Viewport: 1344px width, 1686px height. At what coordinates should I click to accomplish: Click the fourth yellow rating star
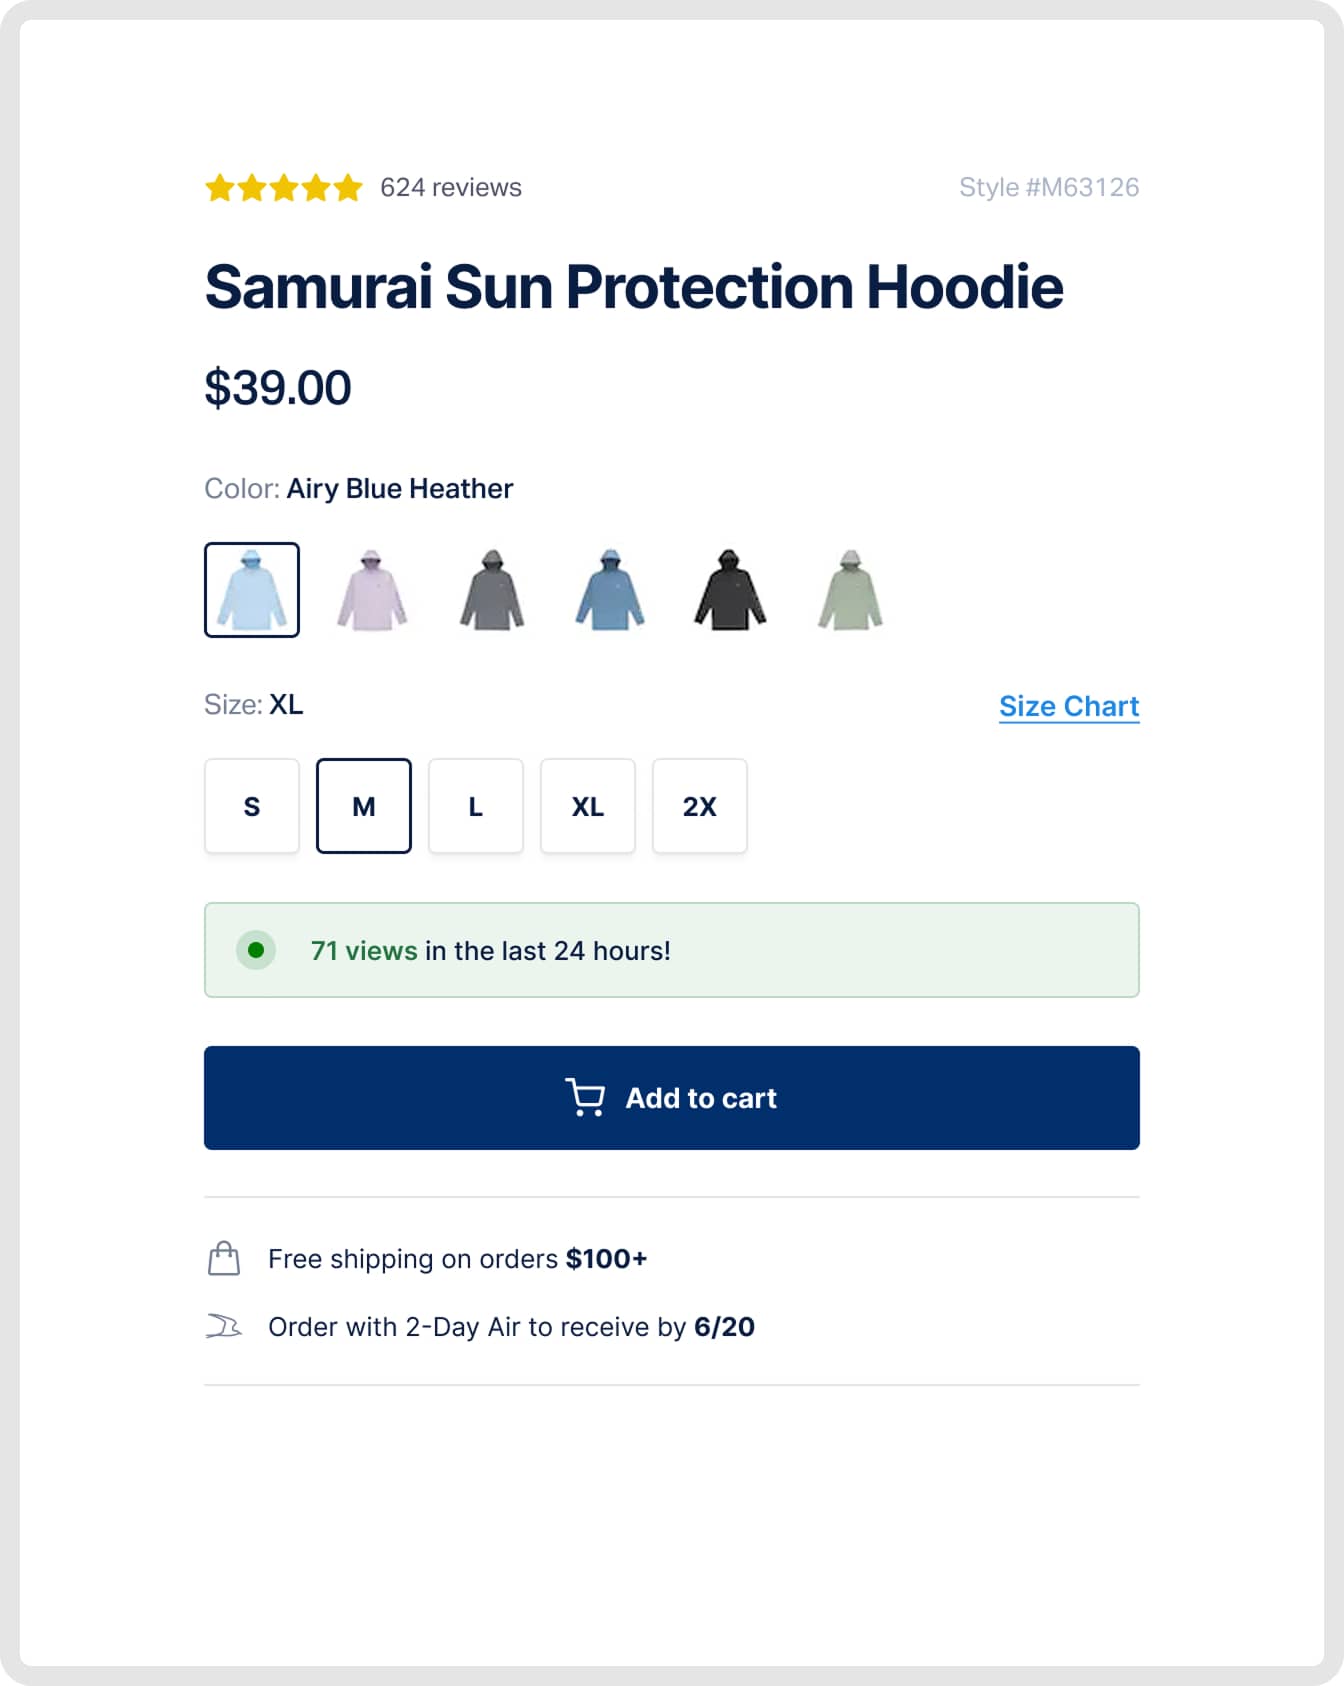tap(316, 187)
